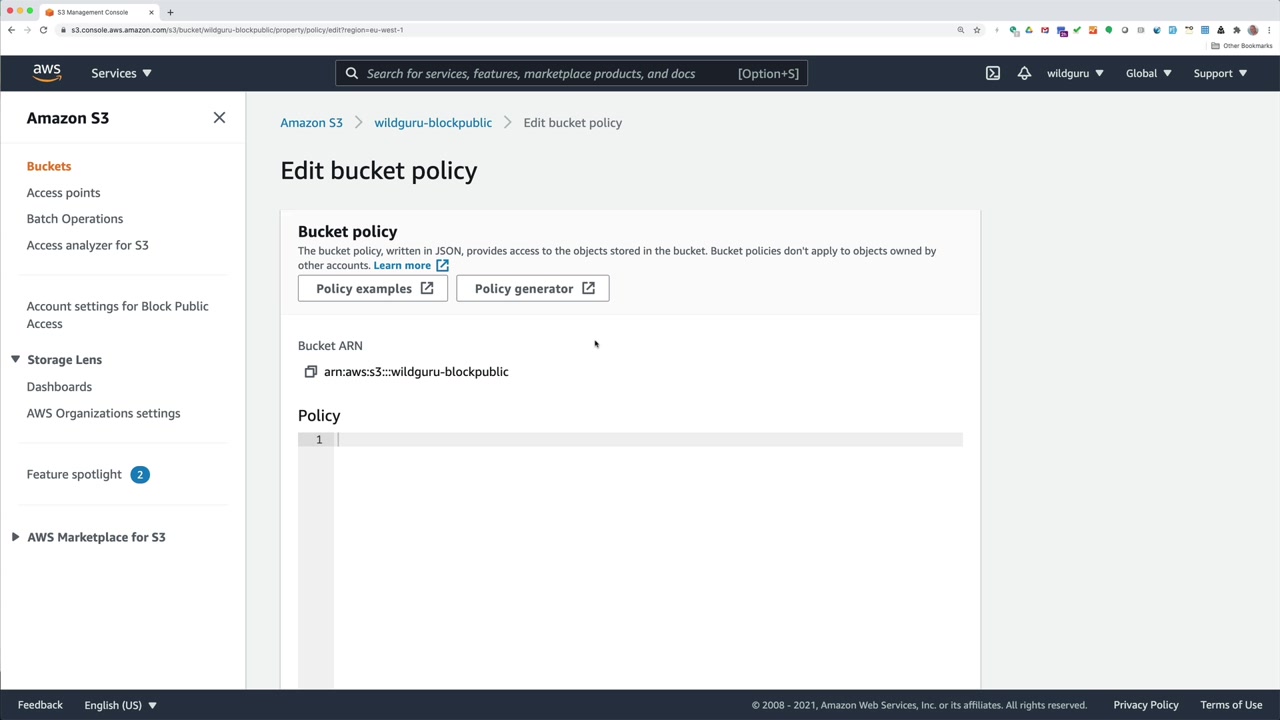Open the Terms of Use link
This screenshot has width=1280, height=720.
coord(1231,705)
